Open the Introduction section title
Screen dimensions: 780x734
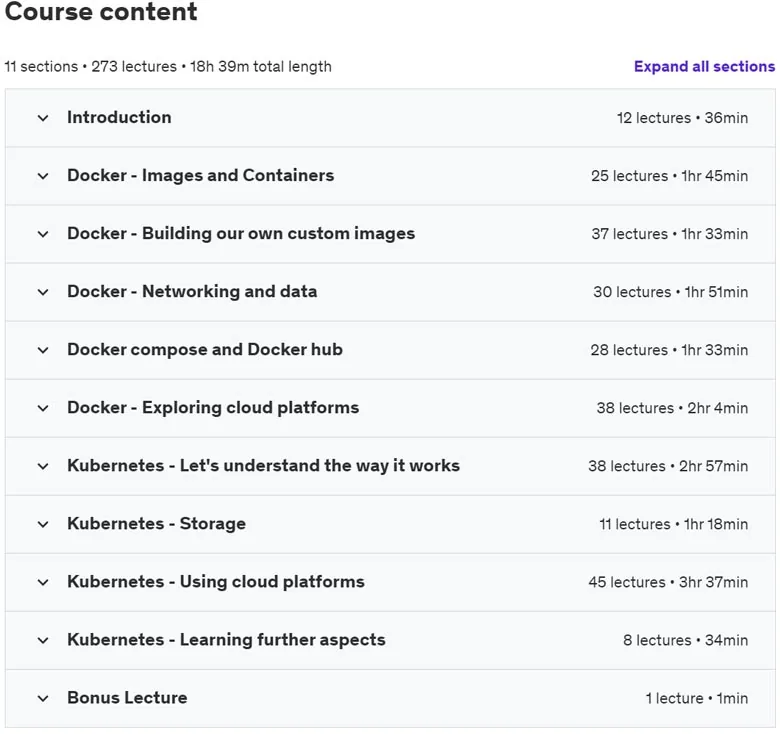[x=119, y=117]
